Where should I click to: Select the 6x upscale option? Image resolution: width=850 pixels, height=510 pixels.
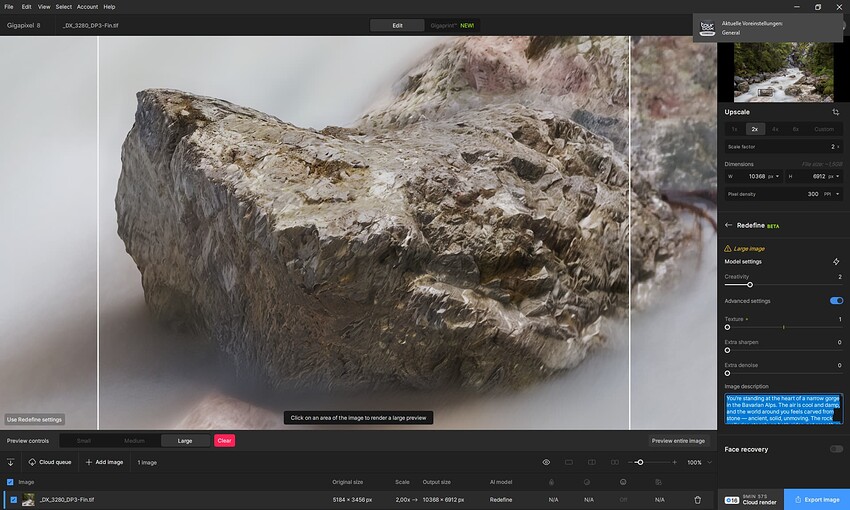tap(795, 129)
